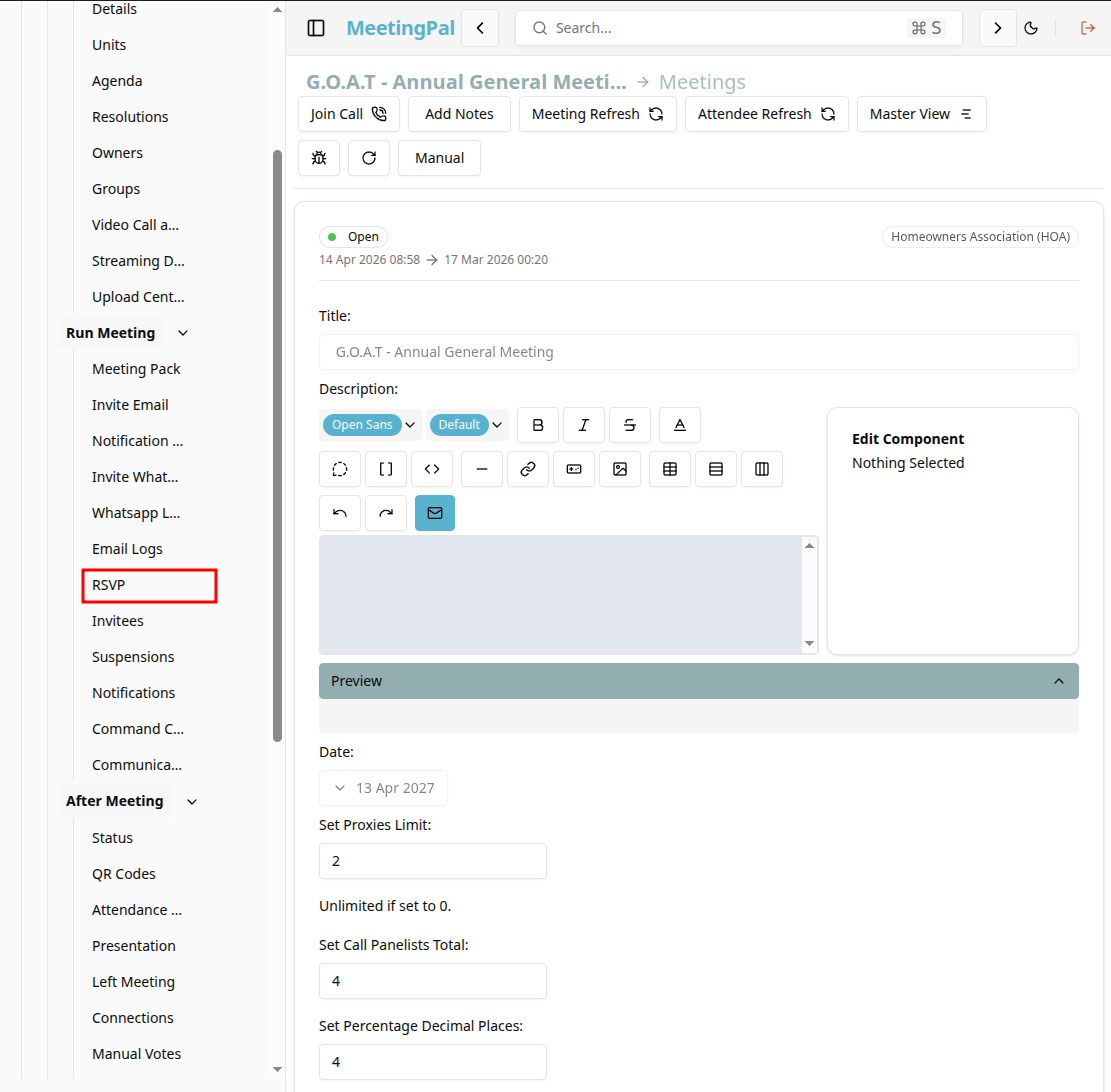Click the Title input field
1111x1092 pixels.
pos(699,352)
